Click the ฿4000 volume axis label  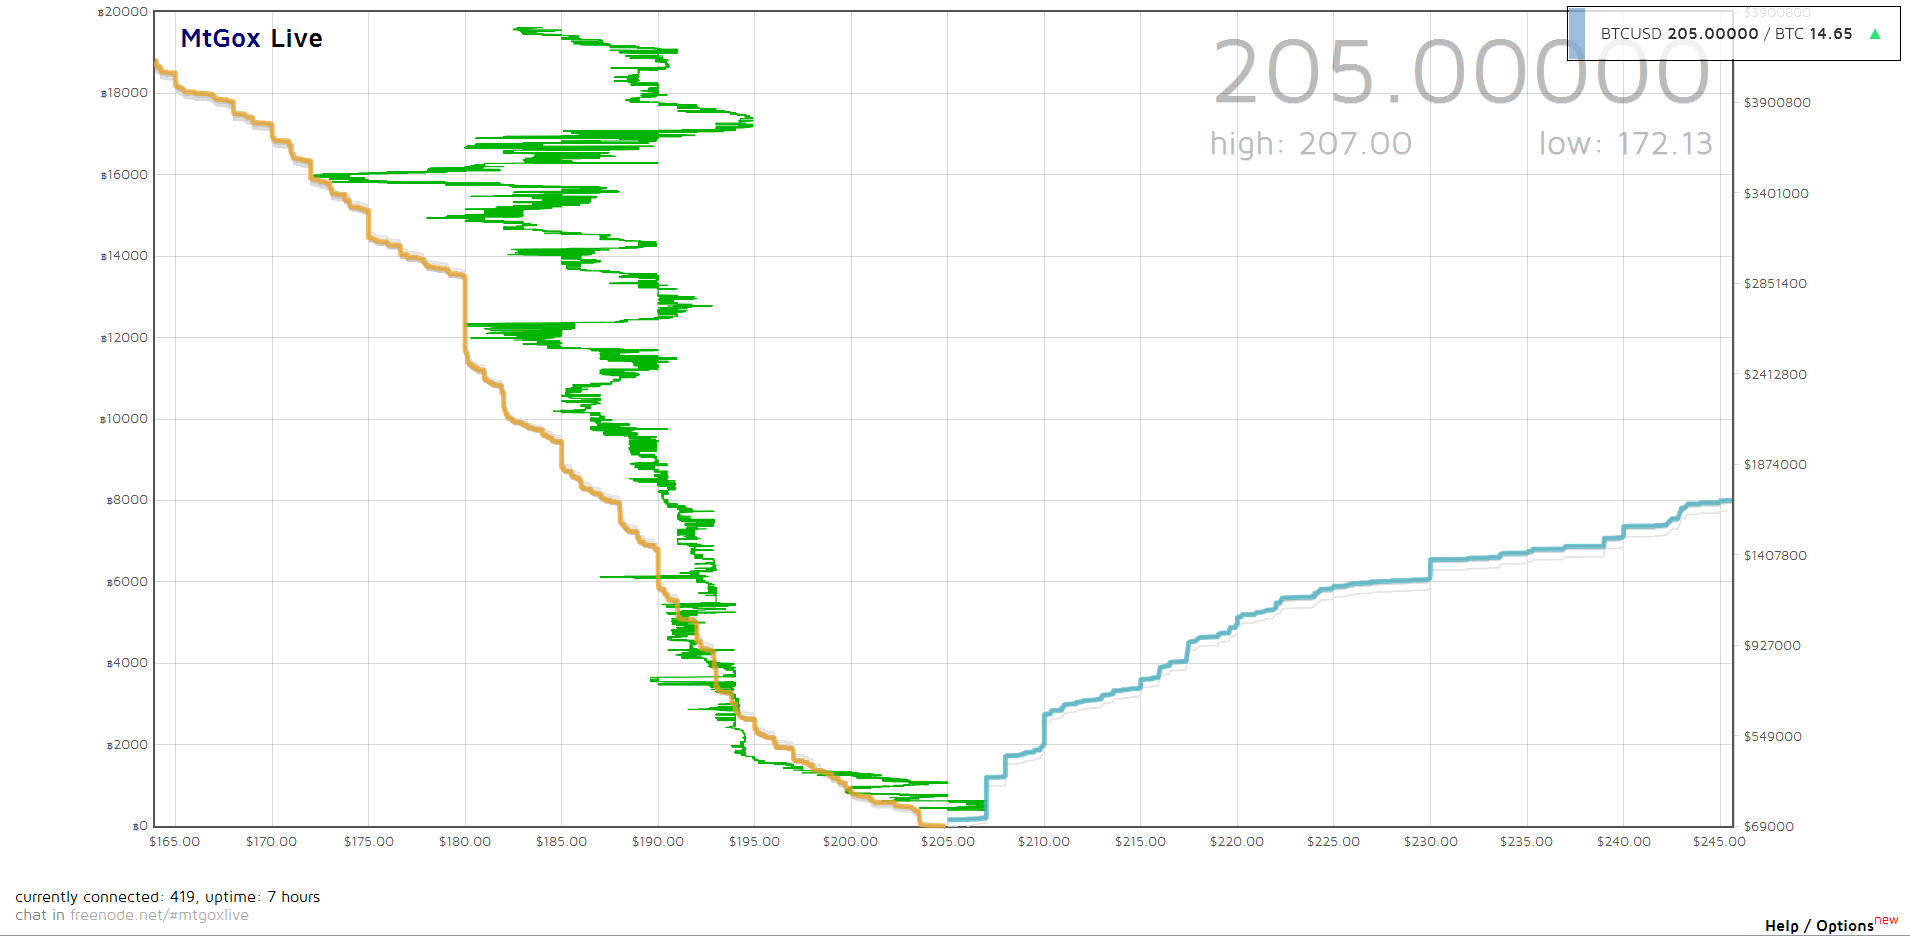point(127,663)
